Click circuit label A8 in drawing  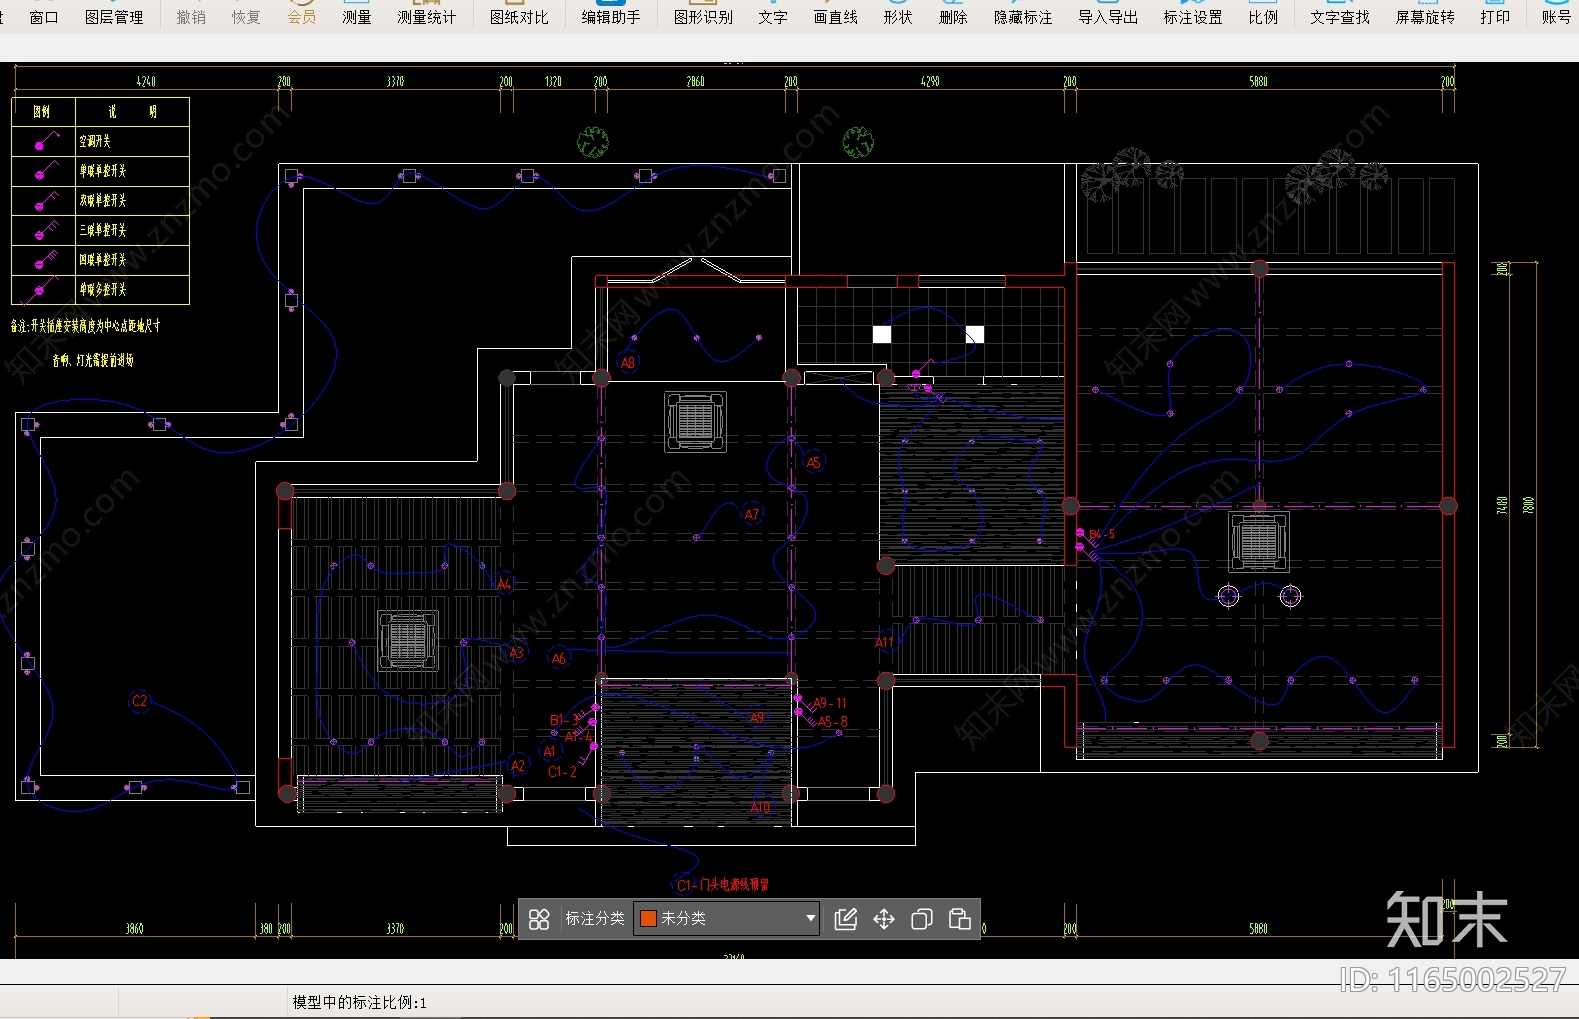coord(628,363)
